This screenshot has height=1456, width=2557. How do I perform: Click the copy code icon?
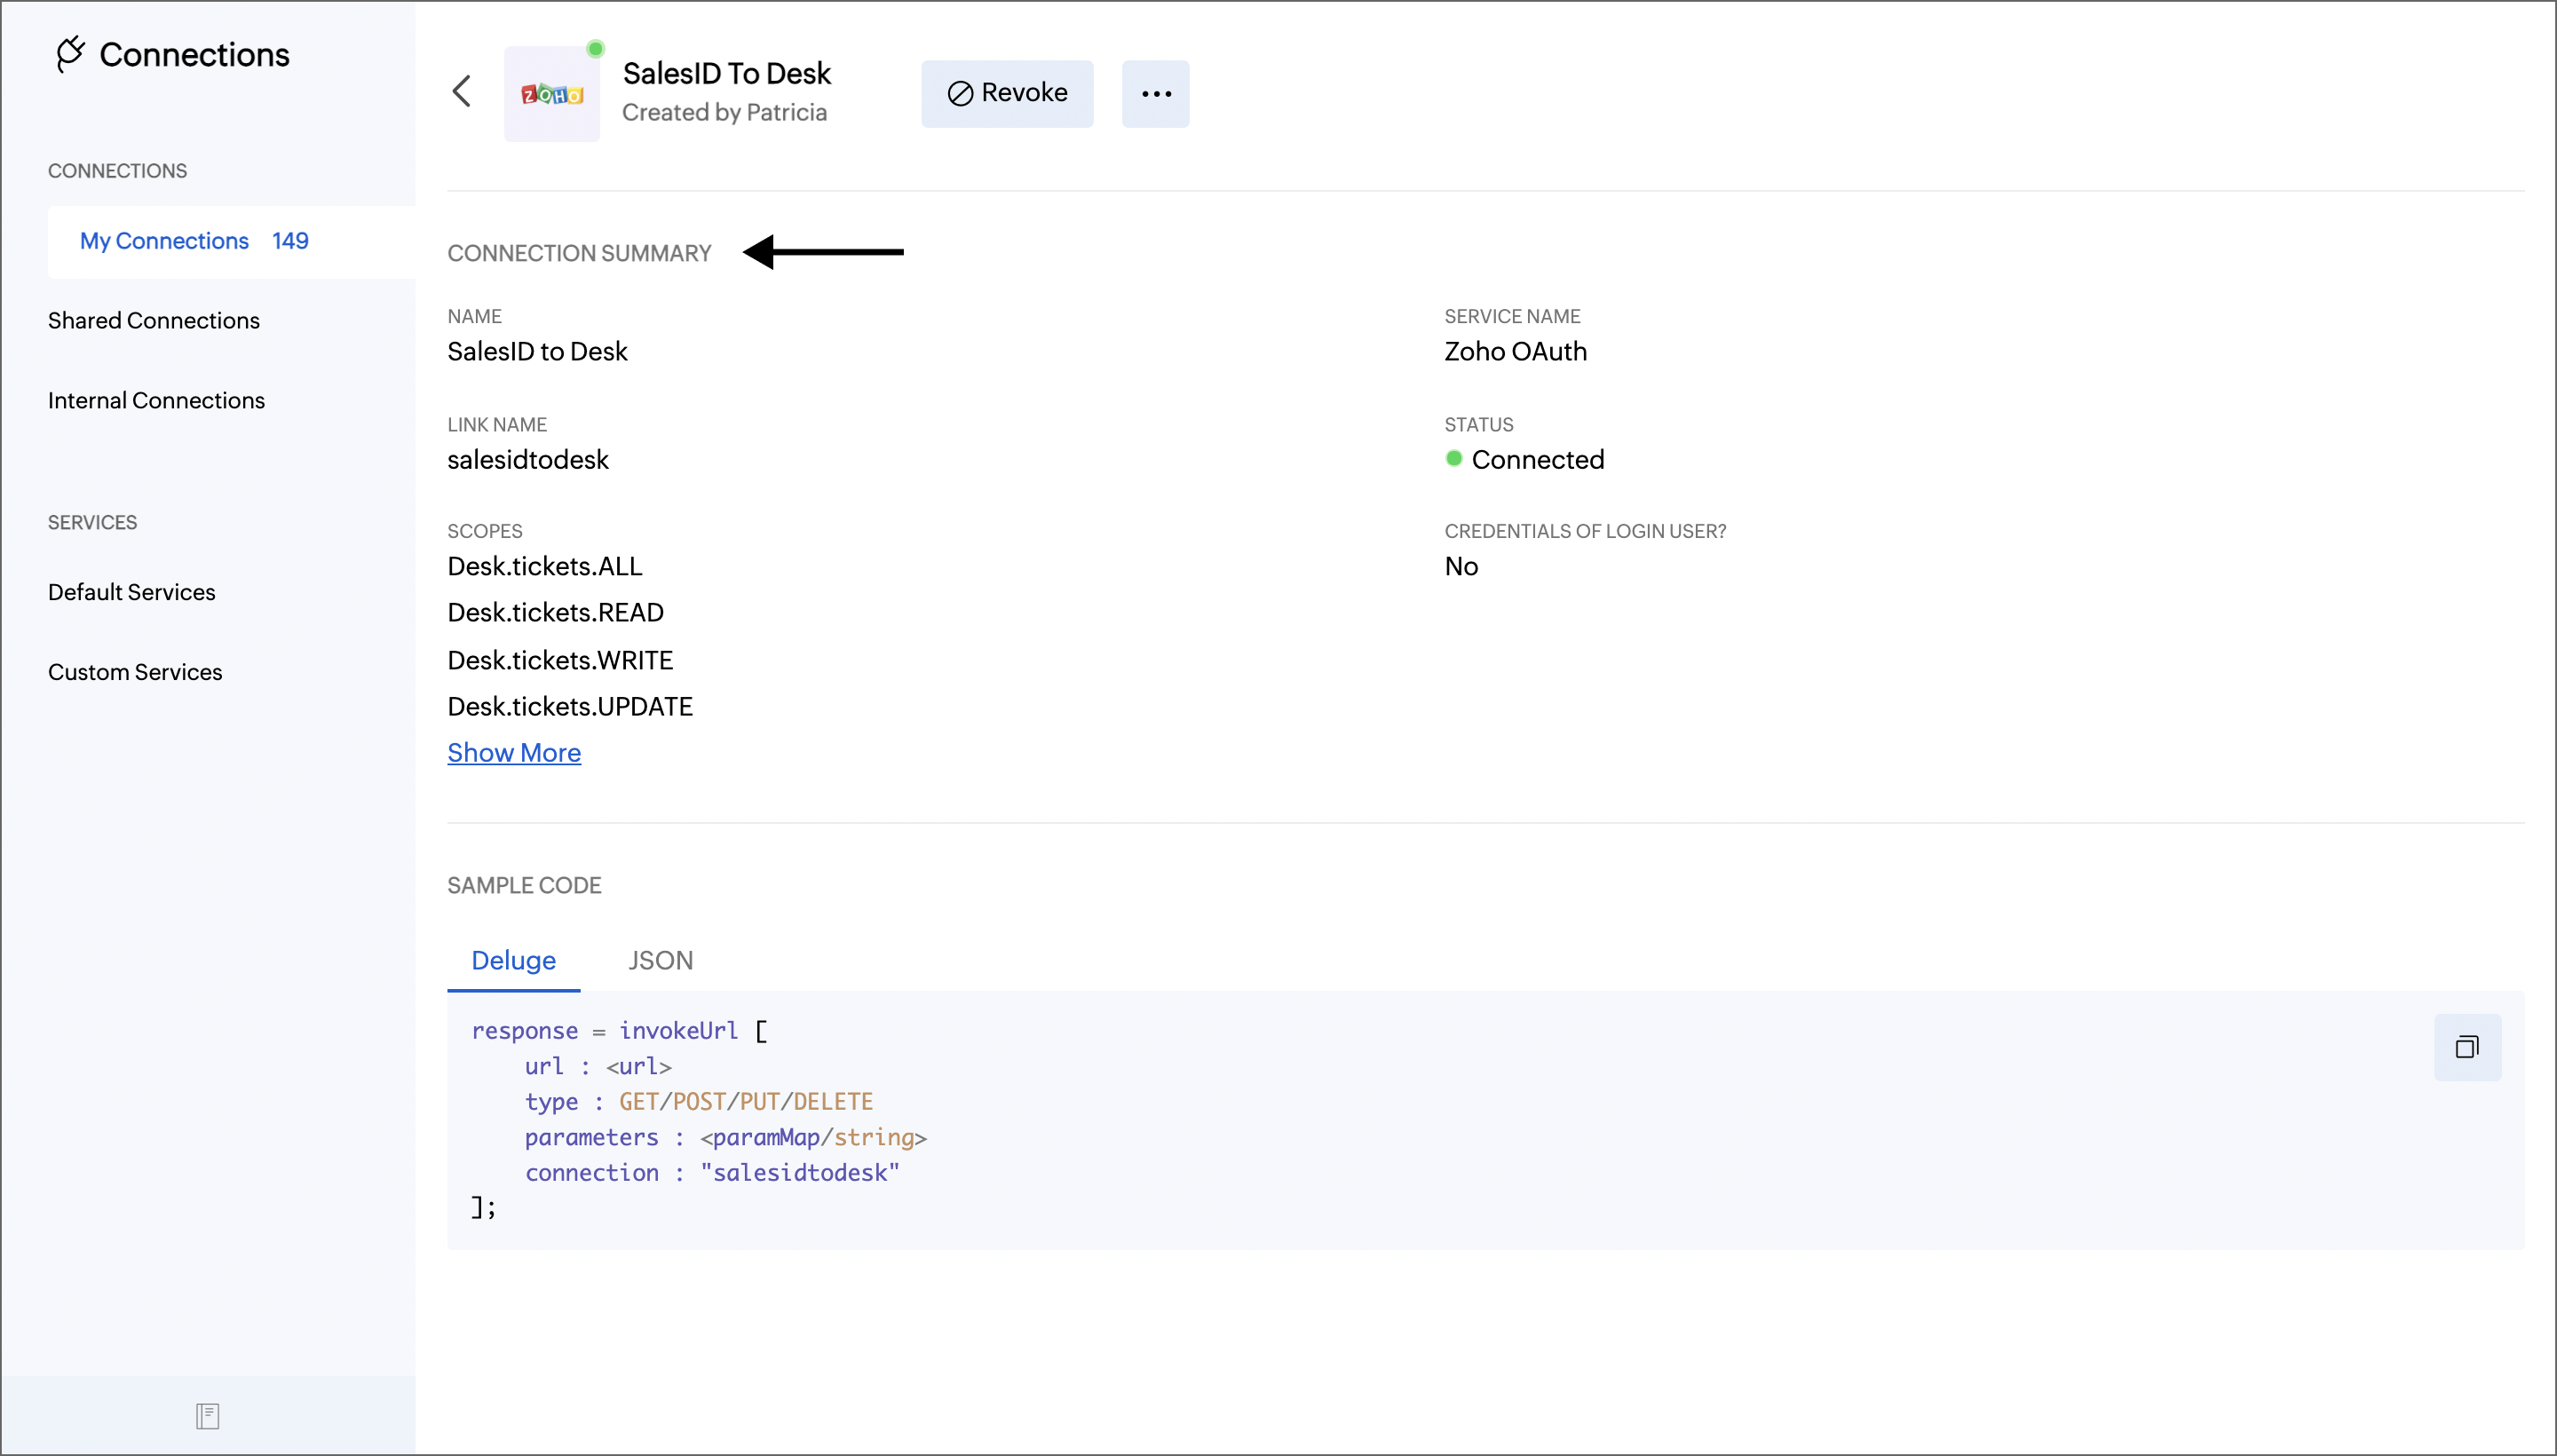pos(2466,1047)
